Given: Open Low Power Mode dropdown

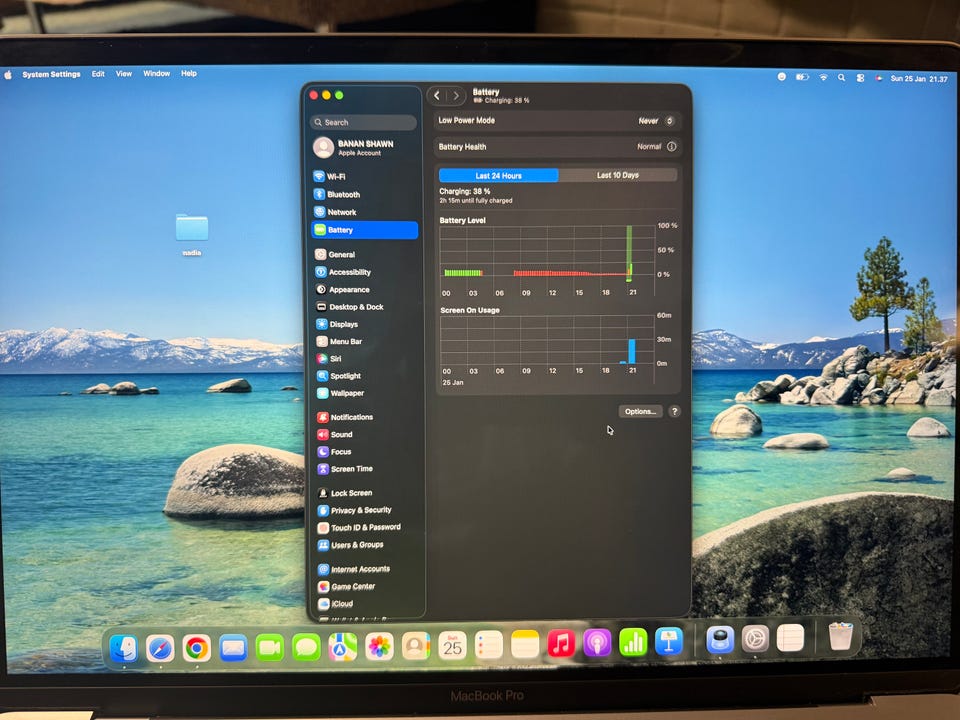Looking at the screenshot, I should 656,121.
